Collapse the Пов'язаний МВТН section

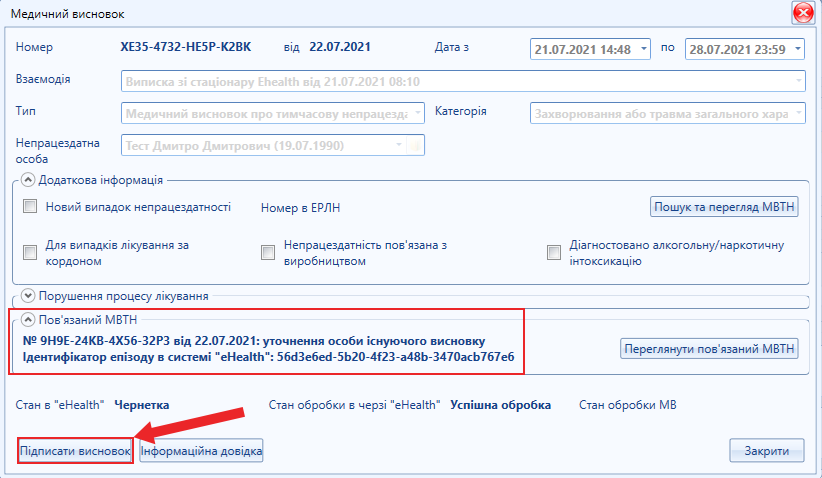pos(28,320)
